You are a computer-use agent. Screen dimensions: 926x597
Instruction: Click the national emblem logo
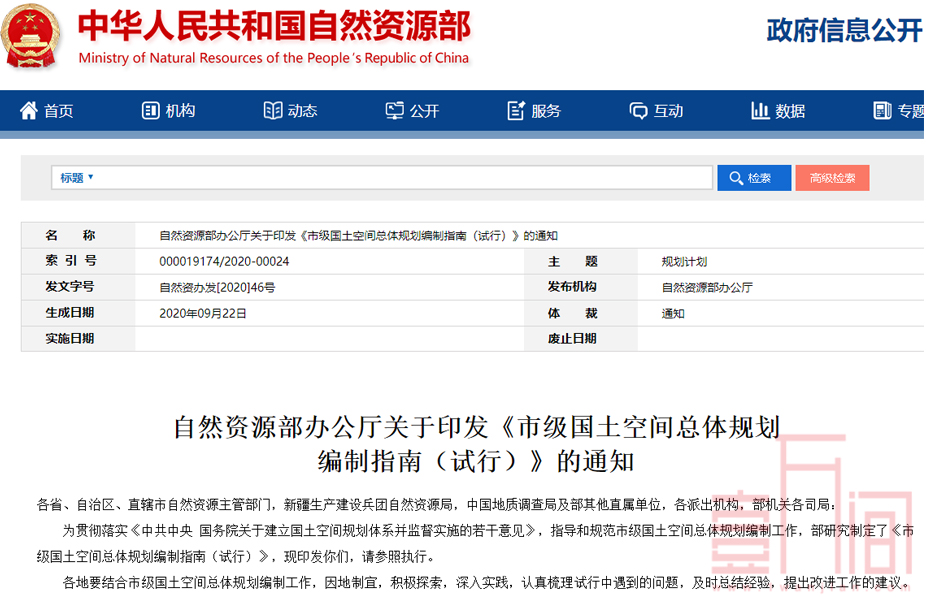[31, 37]
